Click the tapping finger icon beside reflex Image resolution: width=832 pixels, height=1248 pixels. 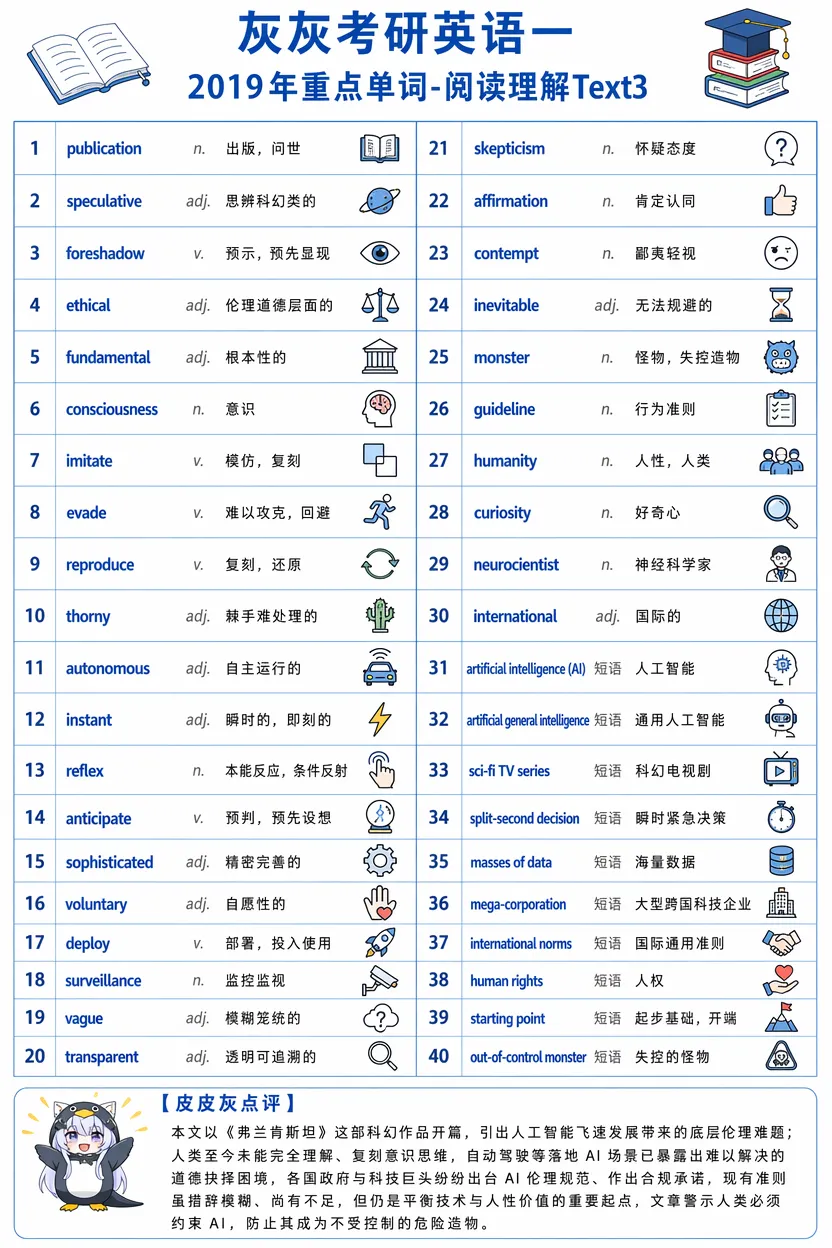(381, 770)
